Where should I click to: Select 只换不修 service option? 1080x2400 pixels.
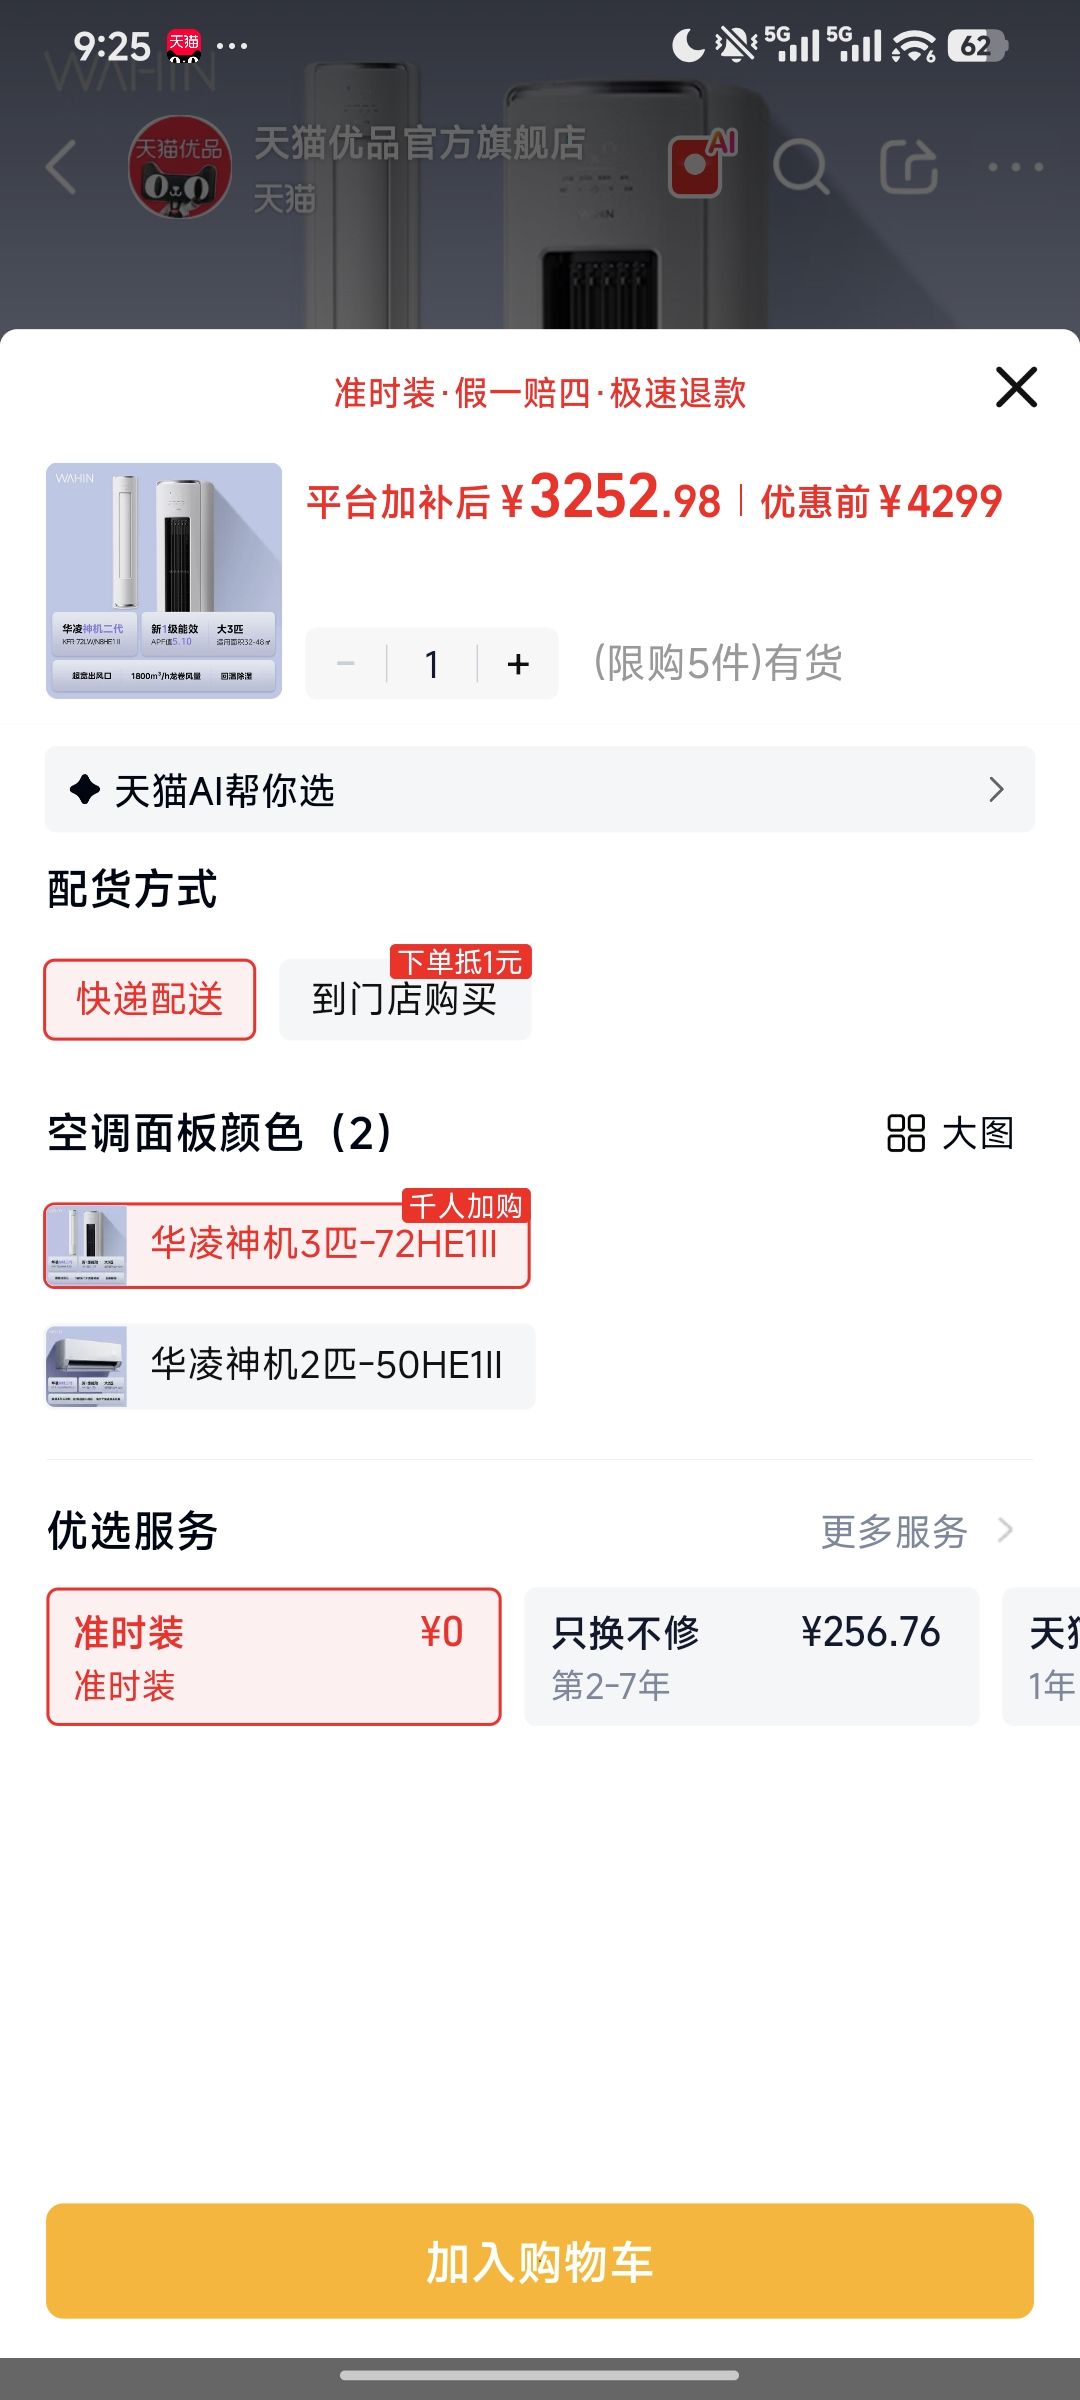(752, 1656)
